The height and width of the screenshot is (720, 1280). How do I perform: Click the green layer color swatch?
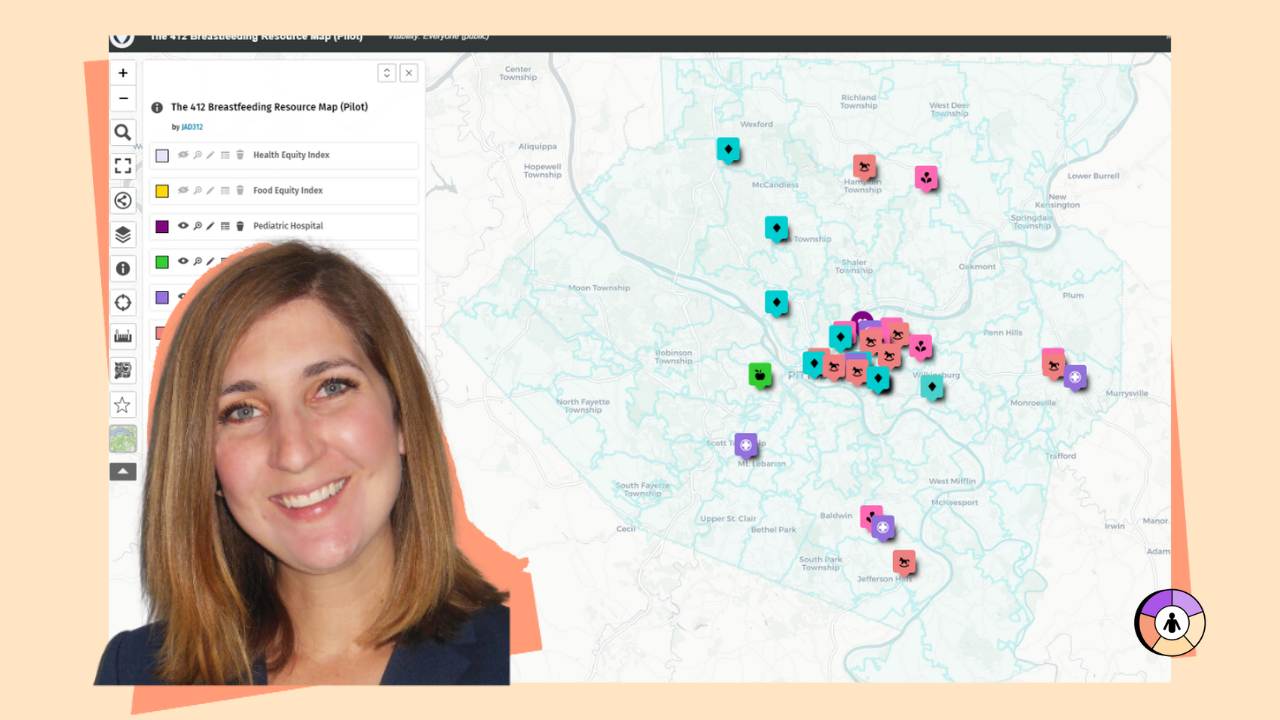click(x=162, y=261)
